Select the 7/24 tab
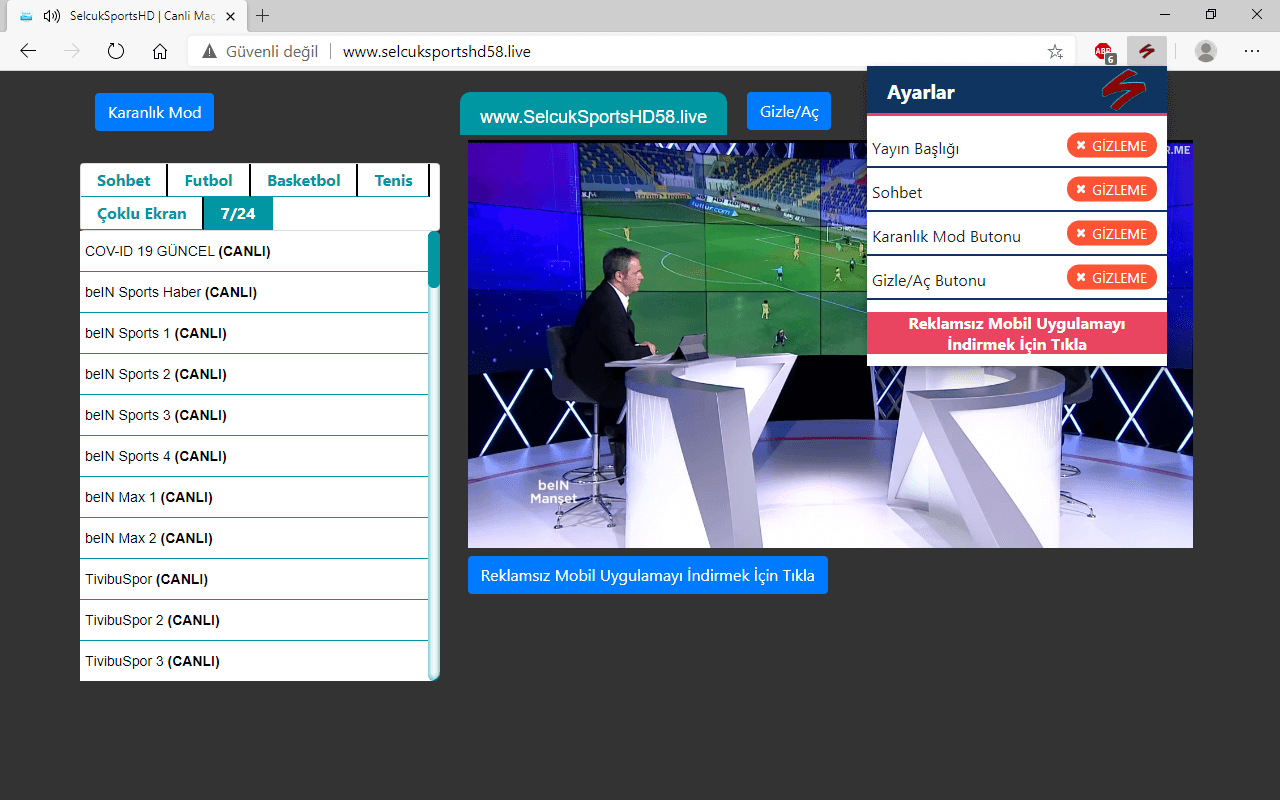1280x800 pixels. [238, 213]
